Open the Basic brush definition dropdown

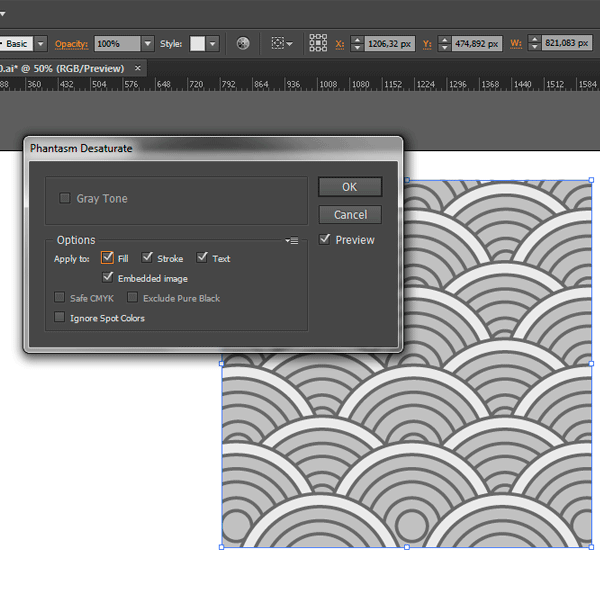point(41,44)
